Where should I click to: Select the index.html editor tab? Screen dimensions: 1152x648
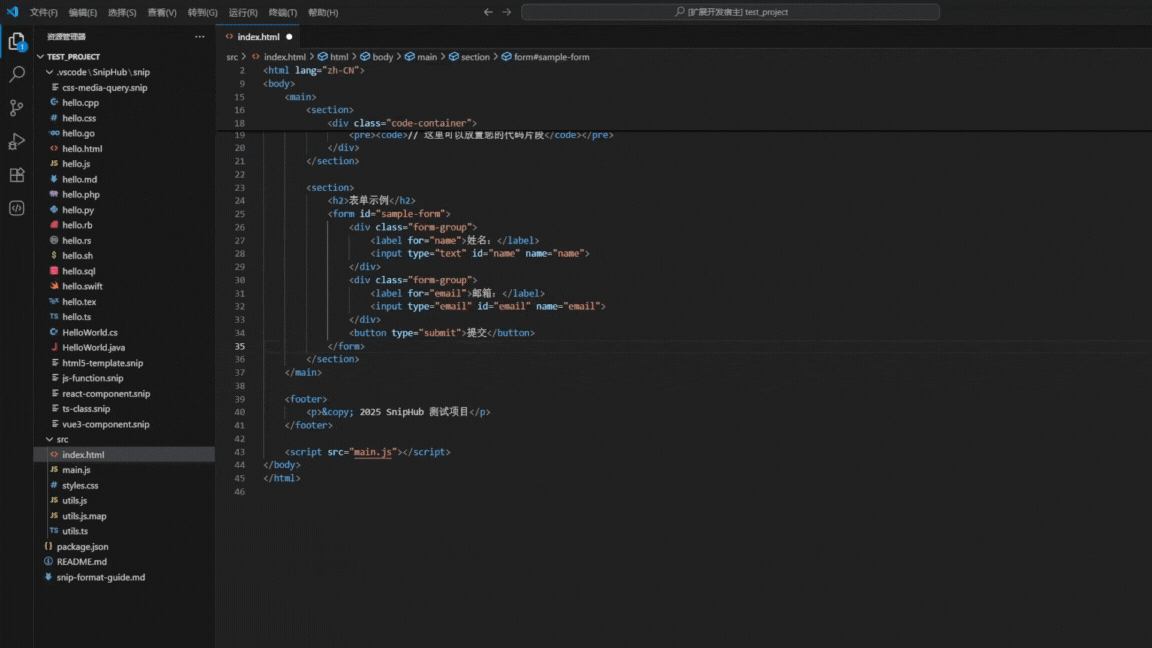[x=258, y=37]
